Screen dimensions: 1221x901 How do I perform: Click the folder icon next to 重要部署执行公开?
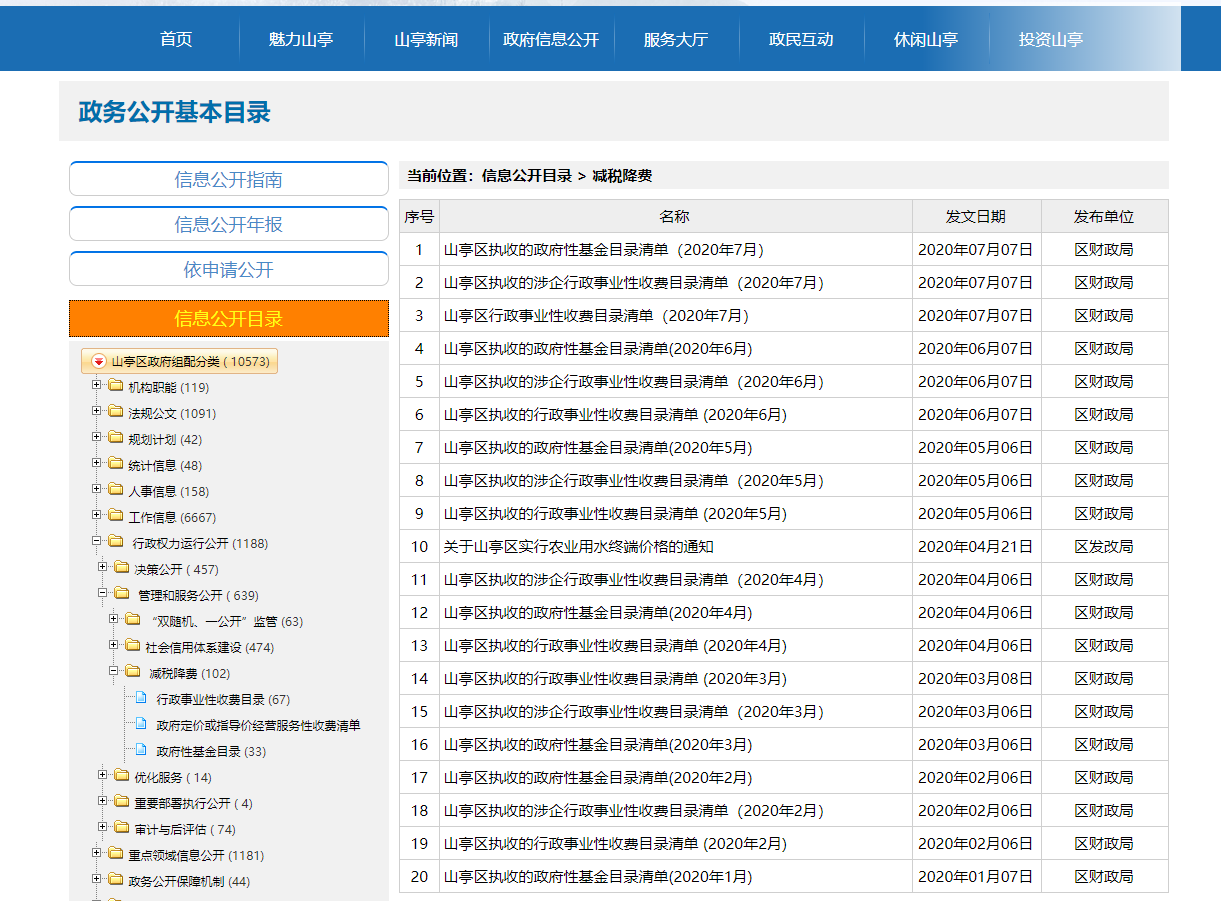tap(121, 802)
